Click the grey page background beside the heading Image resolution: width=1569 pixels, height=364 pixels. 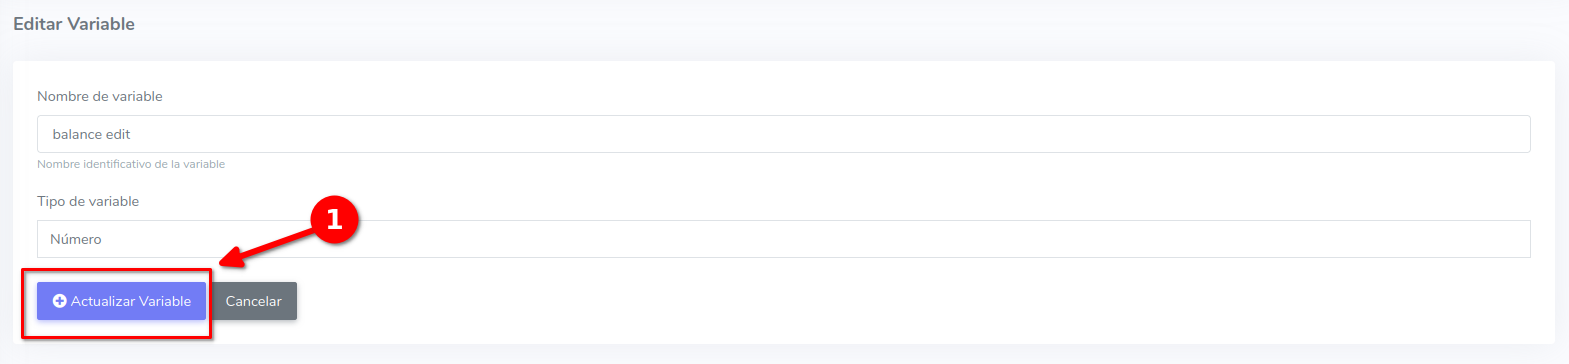tap(800, 24)
